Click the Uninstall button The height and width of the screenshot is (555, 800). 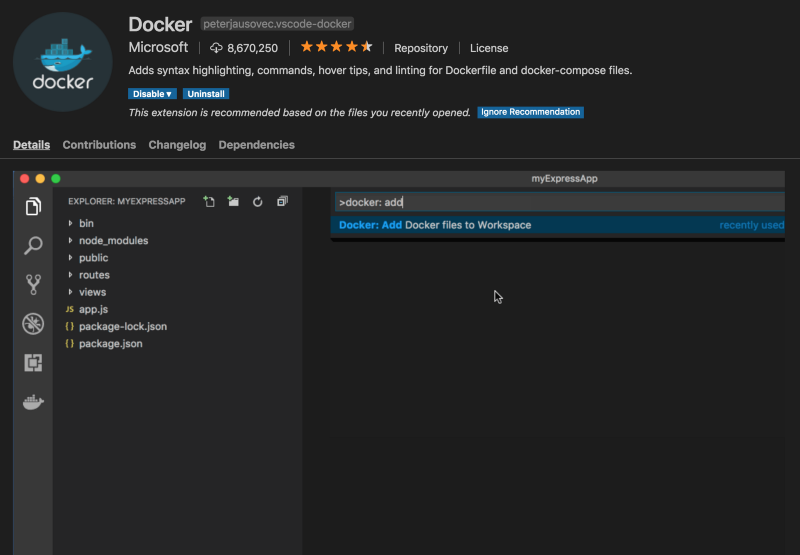coord(206,94)
